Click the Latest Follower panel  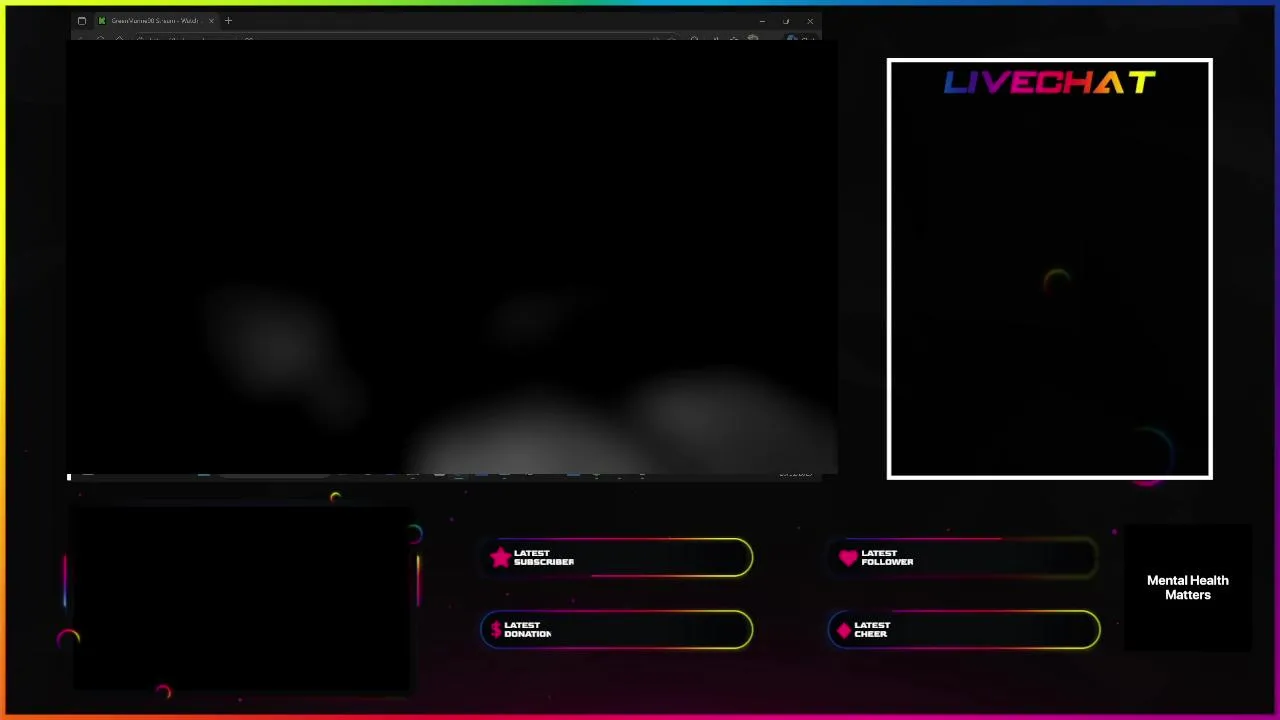point(964,558)
